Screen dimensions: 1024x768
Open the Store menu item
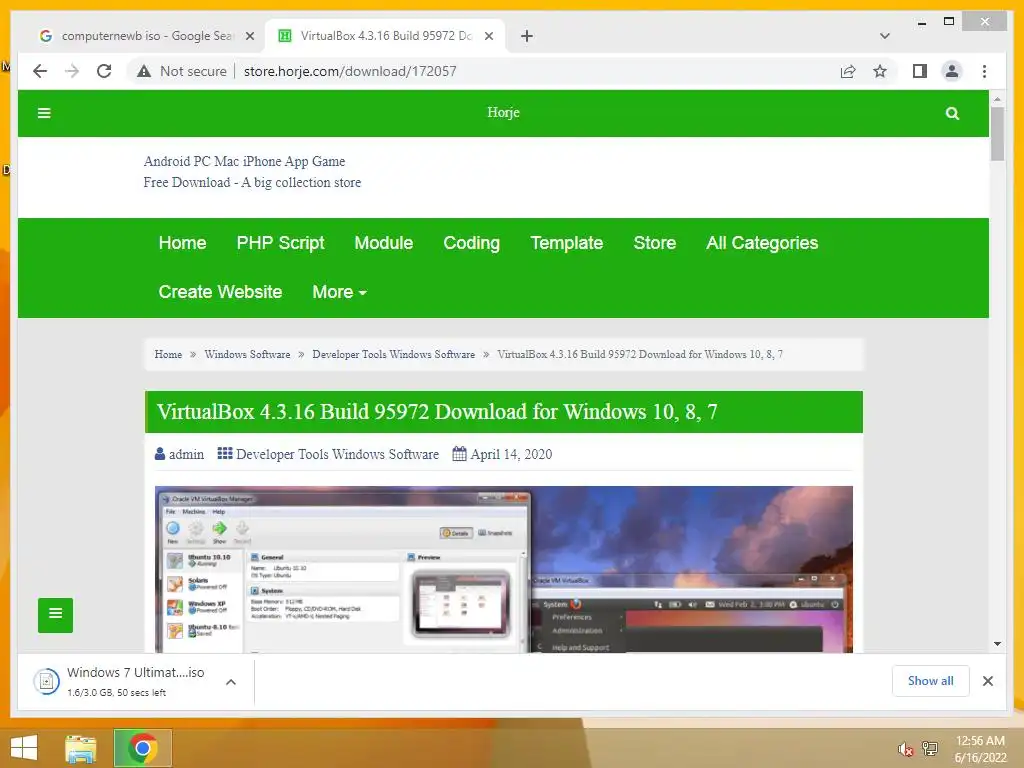(654, 243)
